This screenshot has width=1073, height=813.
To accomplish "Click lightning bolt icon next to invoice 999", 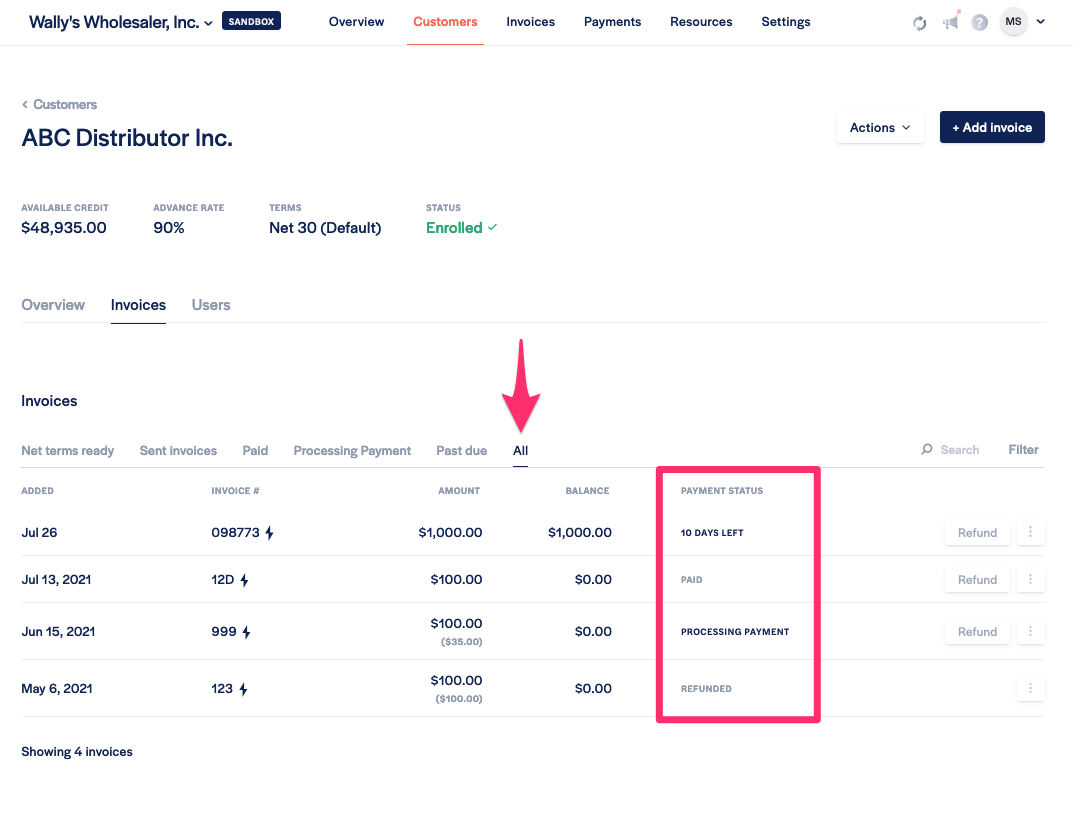I will coord(246,632).
